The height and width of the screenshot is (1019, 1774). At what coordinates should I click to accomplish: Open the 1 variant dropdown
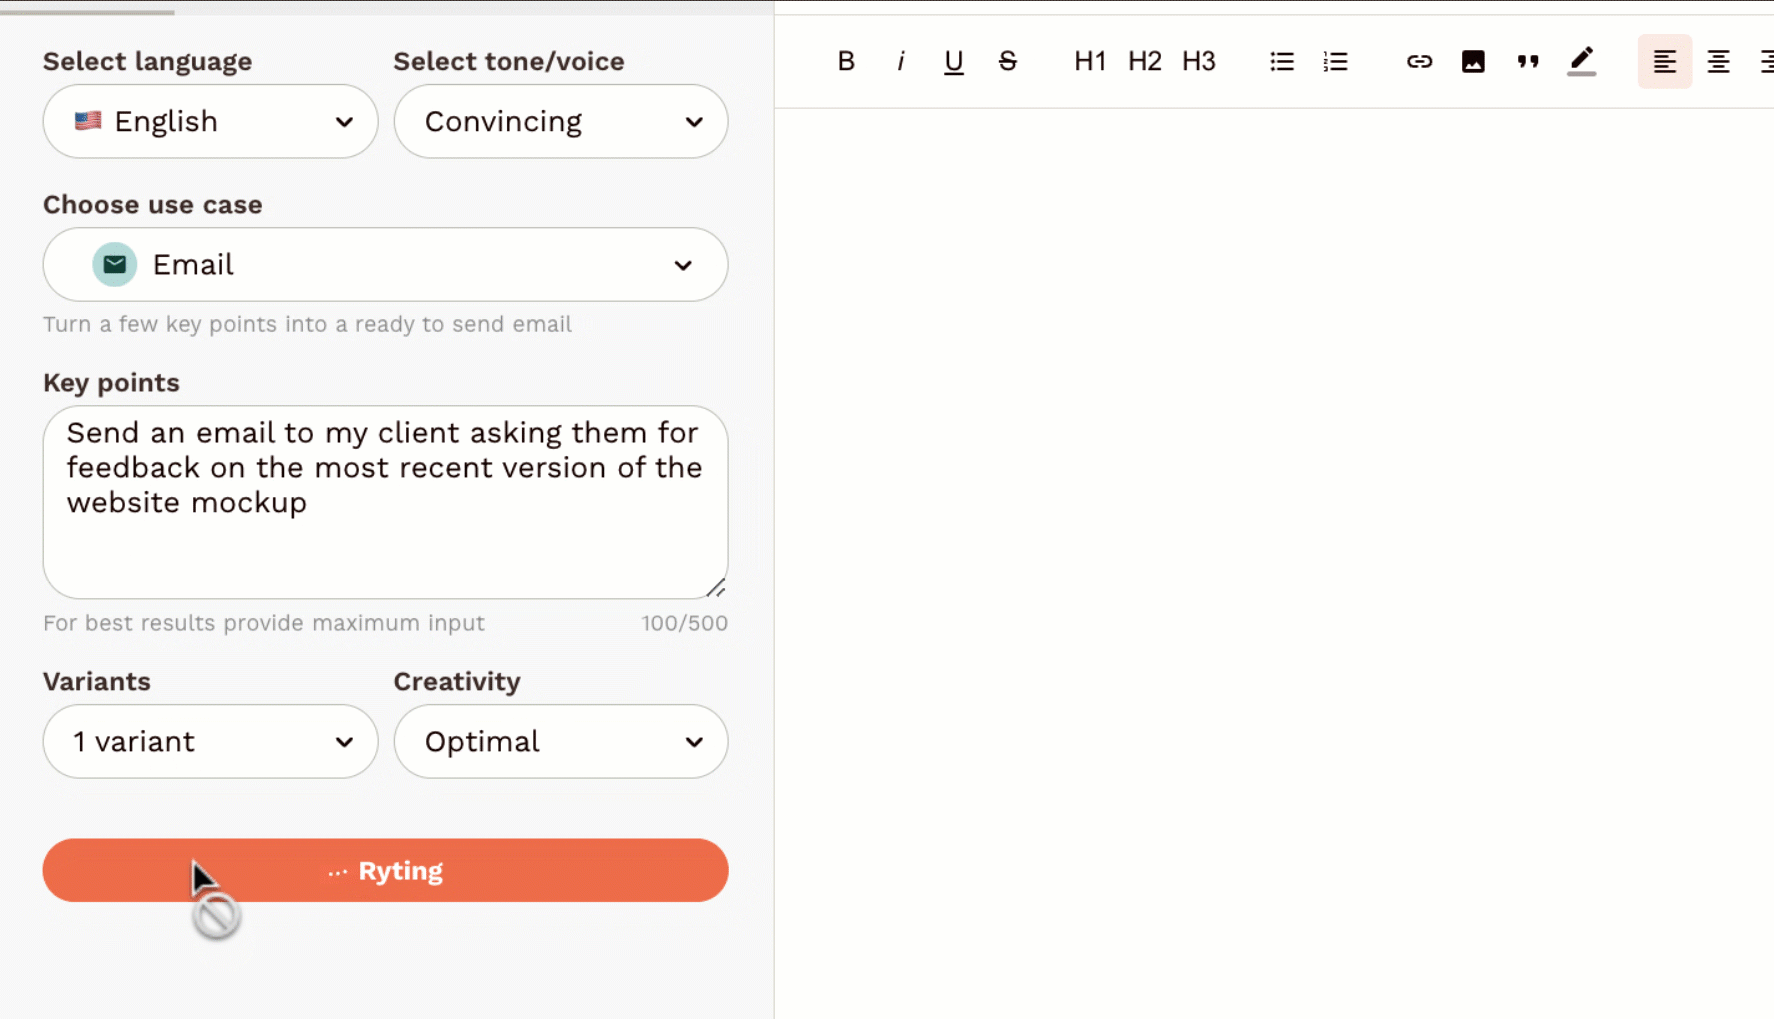(x=210, y=741)
